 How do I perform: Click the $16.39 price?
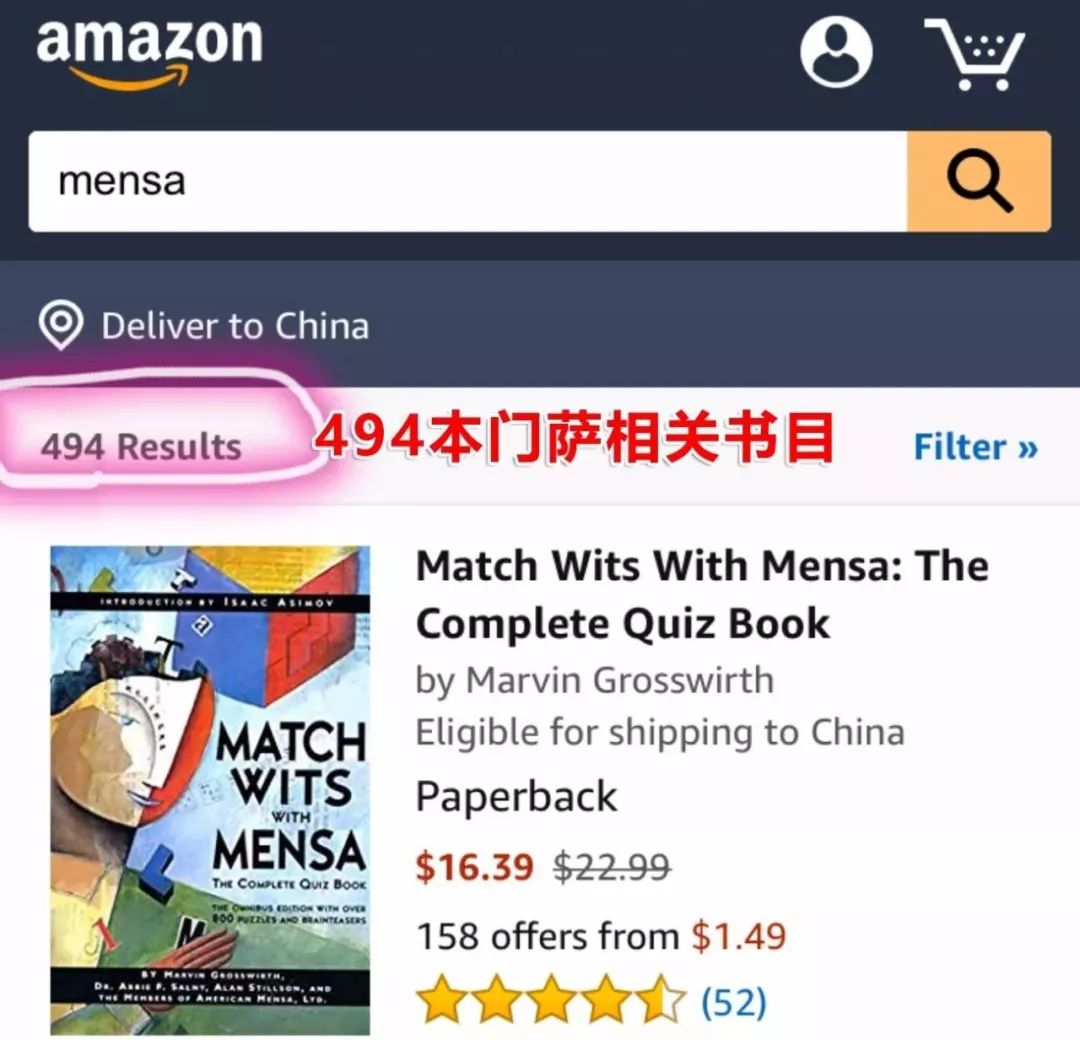475,866
